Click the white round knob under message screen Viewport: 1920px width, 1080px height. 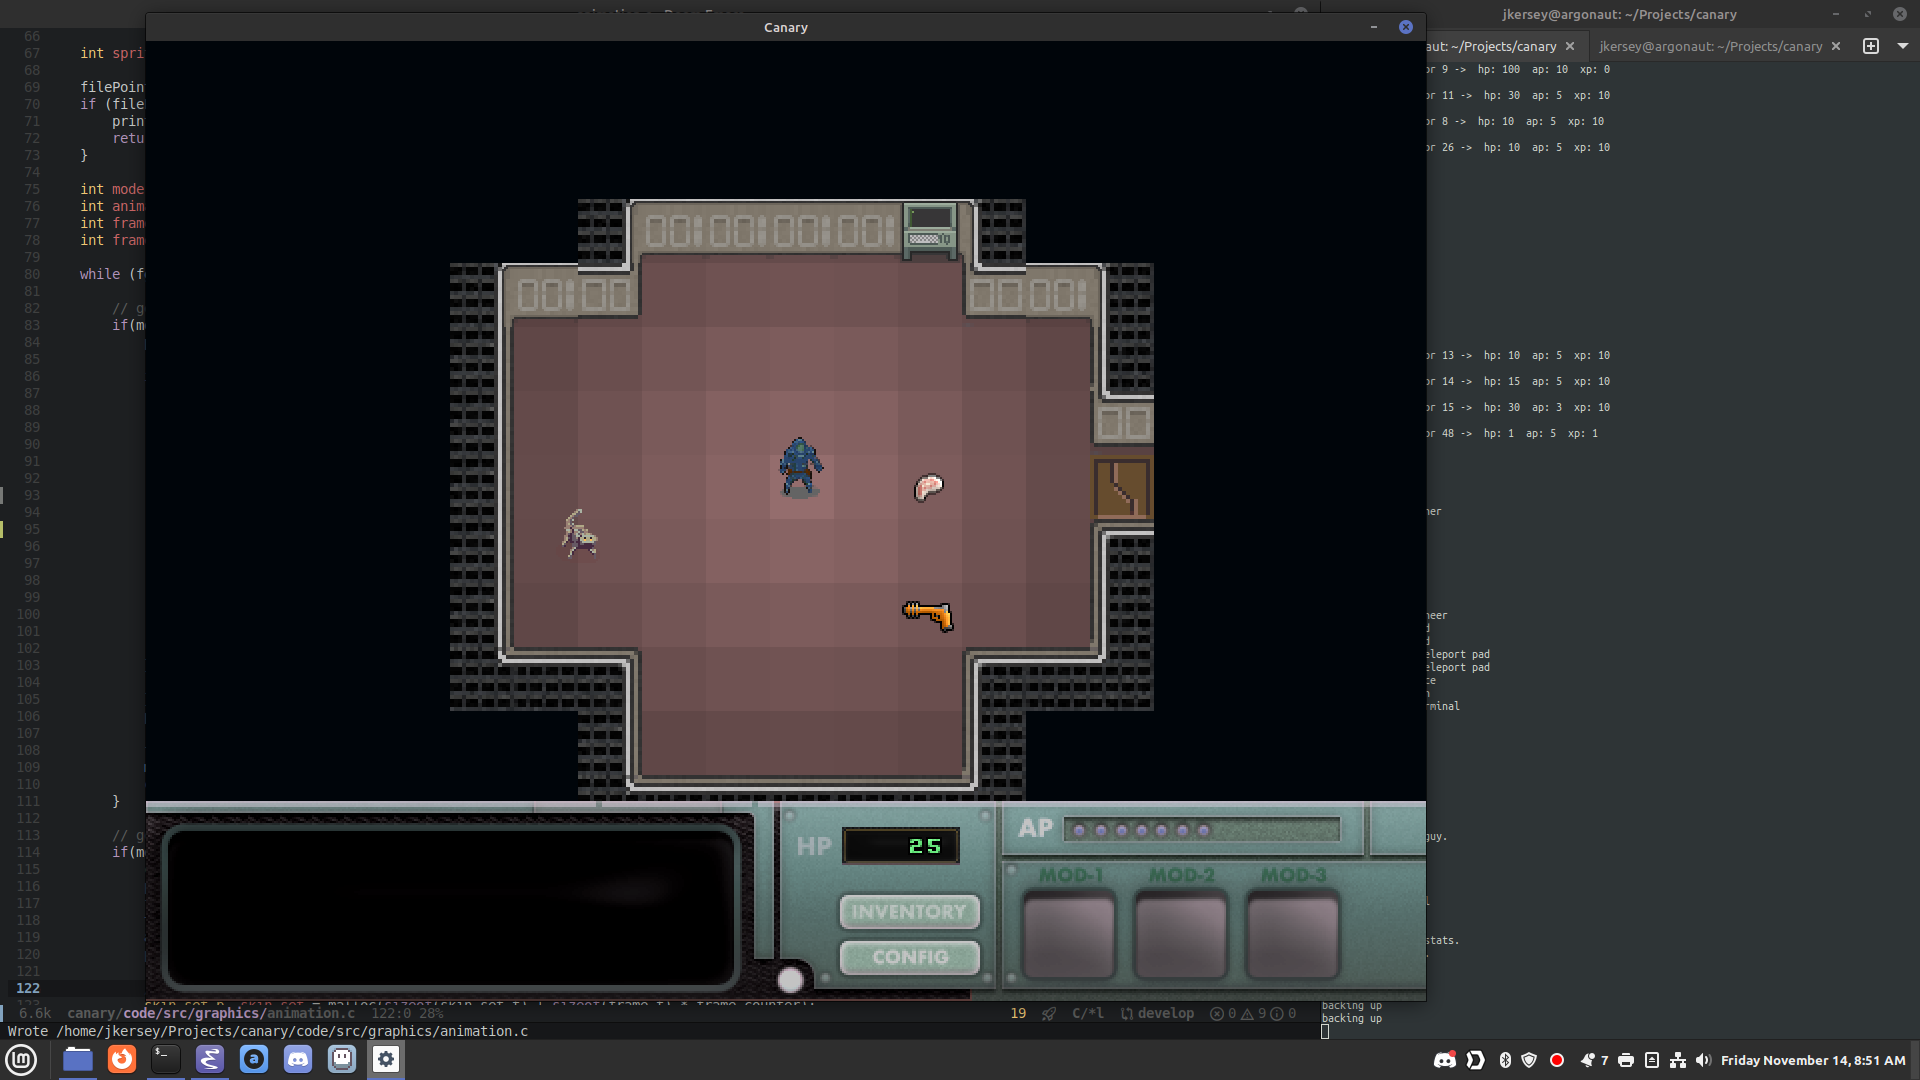(790, 979)
